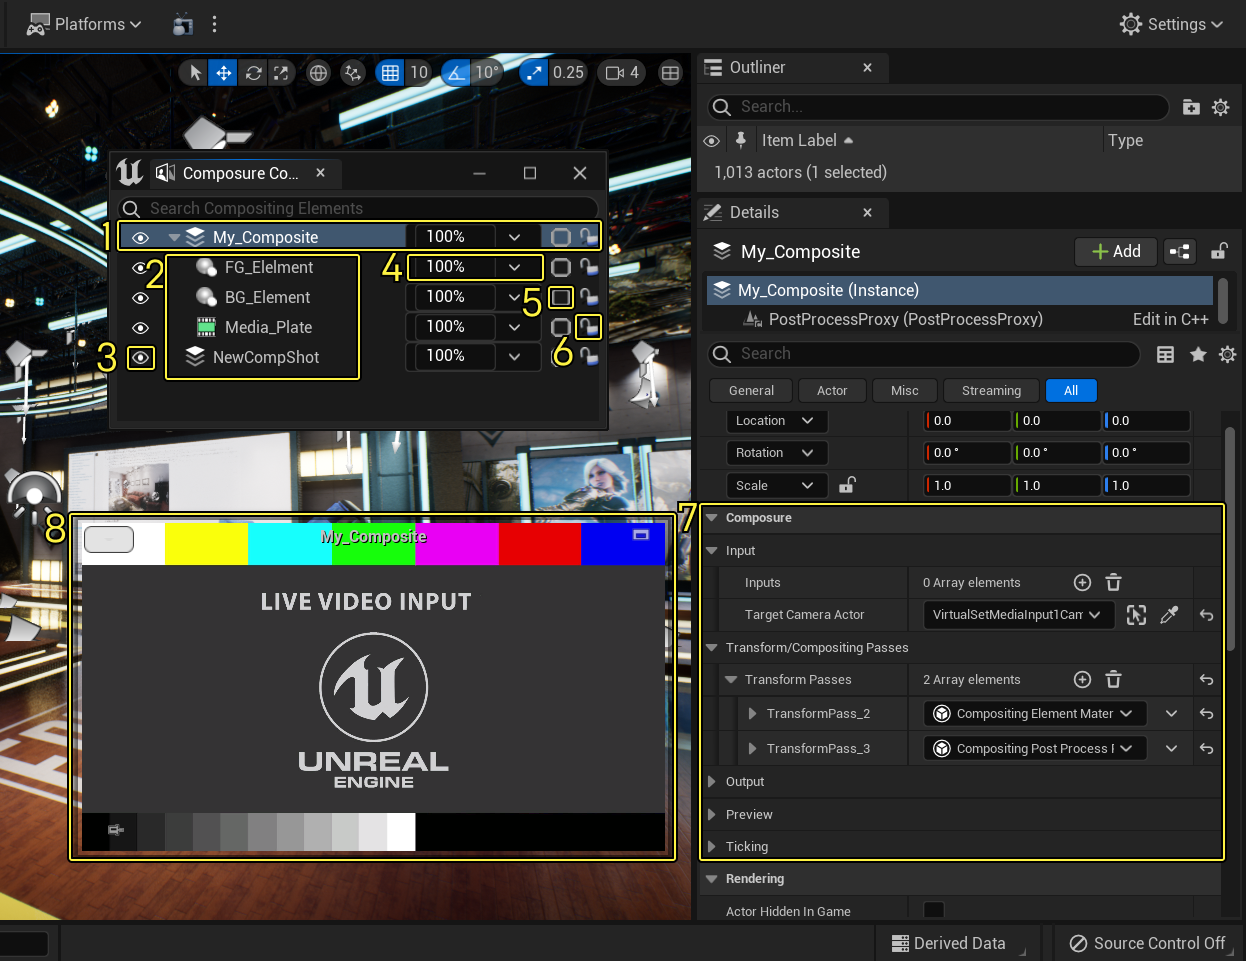Toggle render lock on Media_Plate row
1246x961 pixels.
589,326
